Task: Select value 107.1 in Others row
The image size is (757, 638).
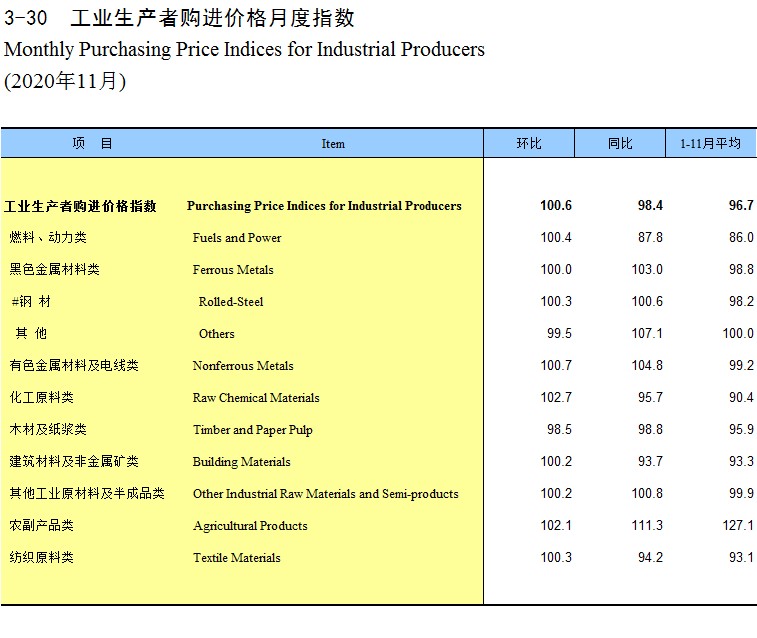Action: pos(647,333)
